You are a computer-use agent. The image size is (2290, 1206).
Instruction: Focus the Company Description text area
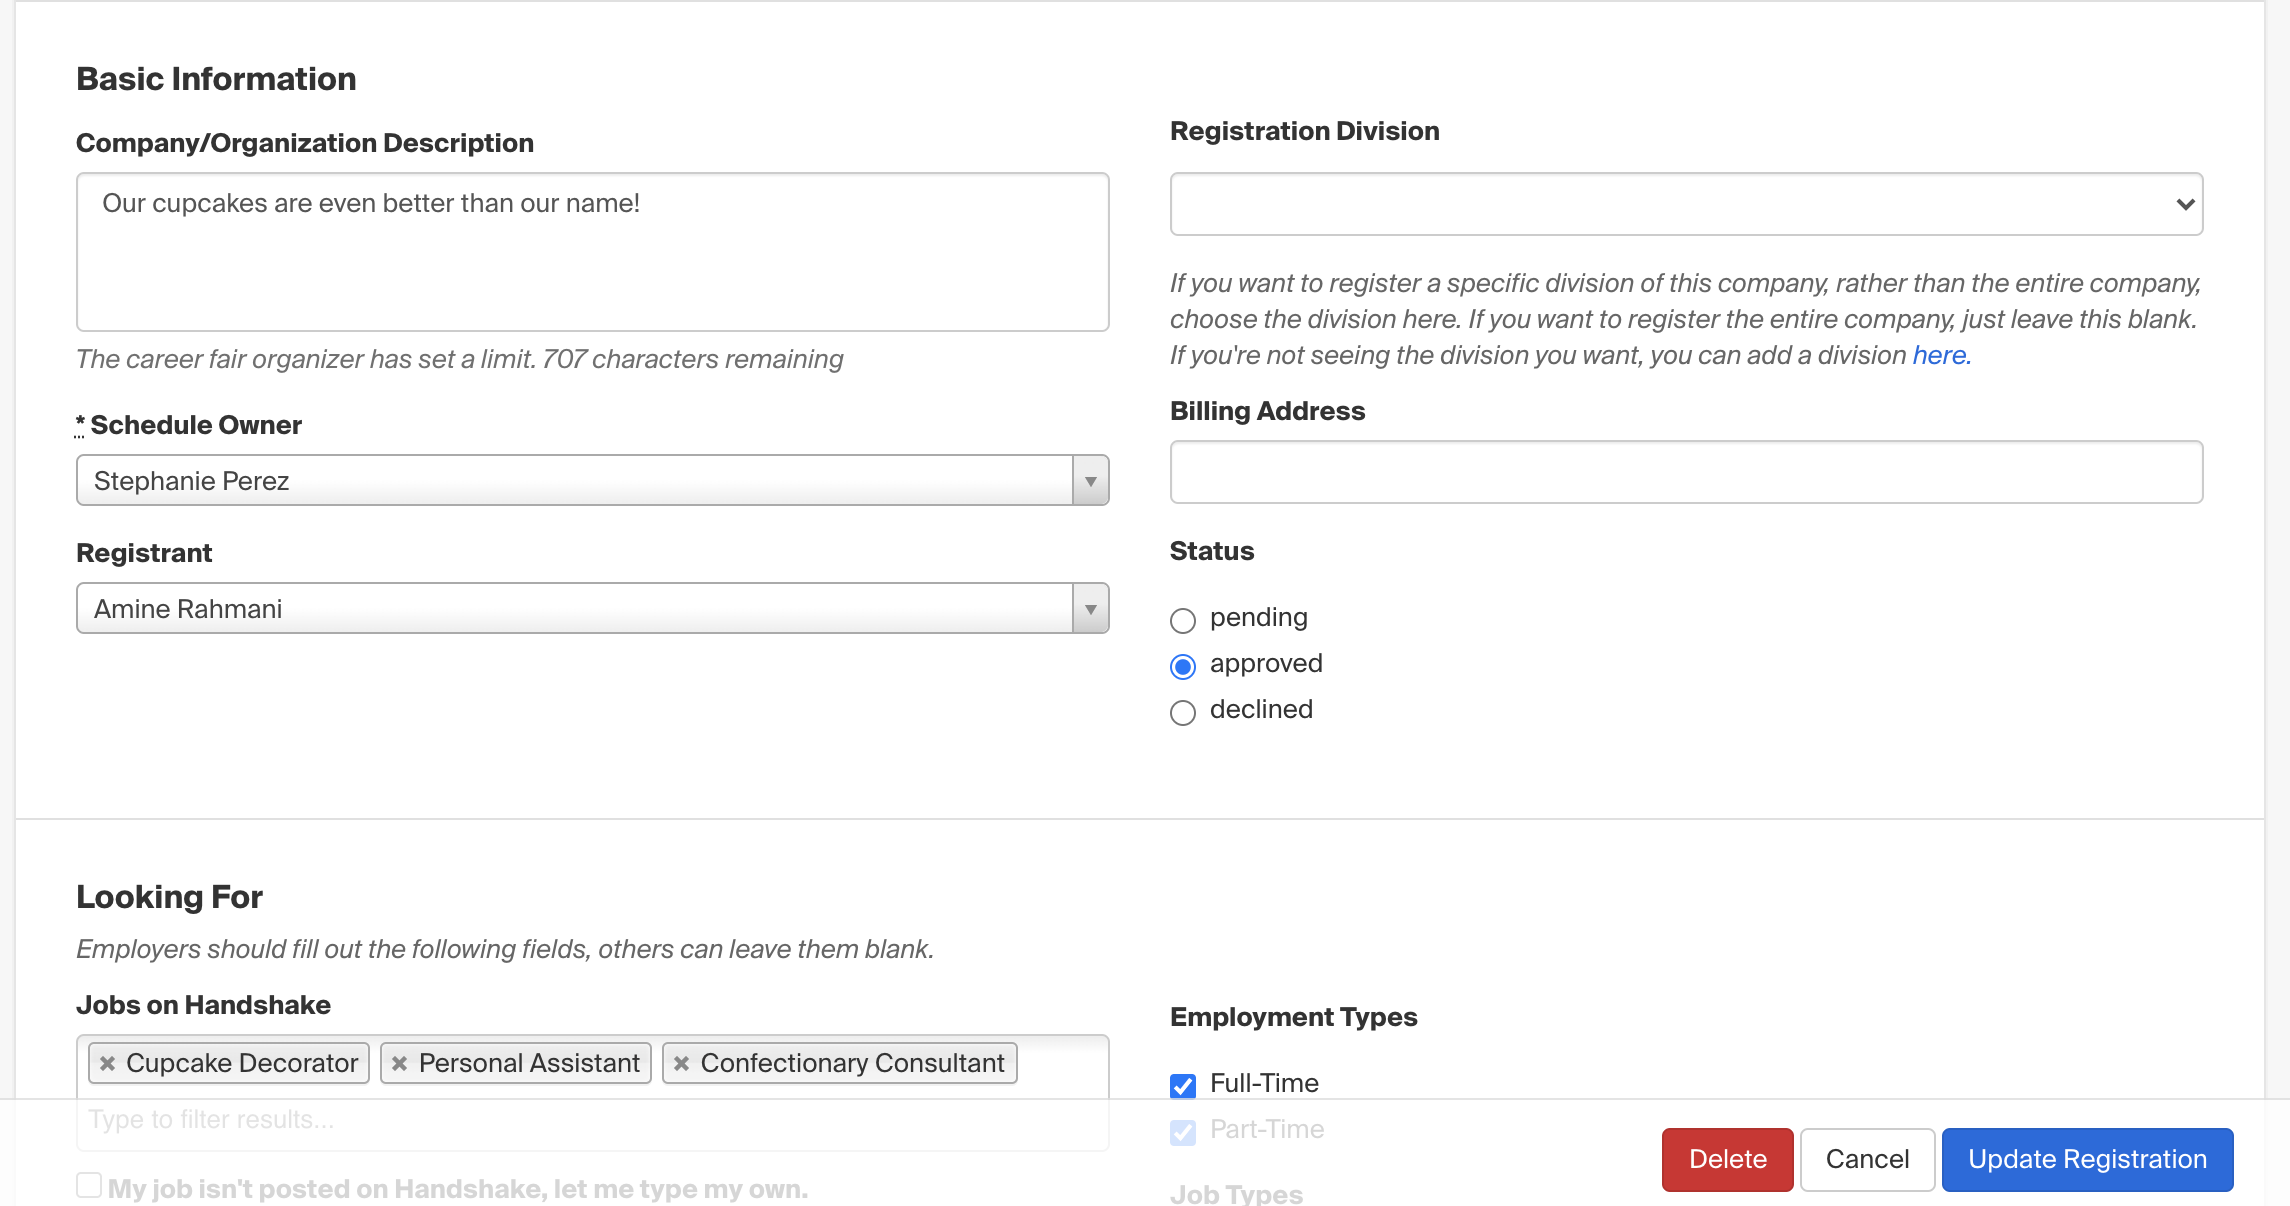pyautogui.click(x=592, y=252)
